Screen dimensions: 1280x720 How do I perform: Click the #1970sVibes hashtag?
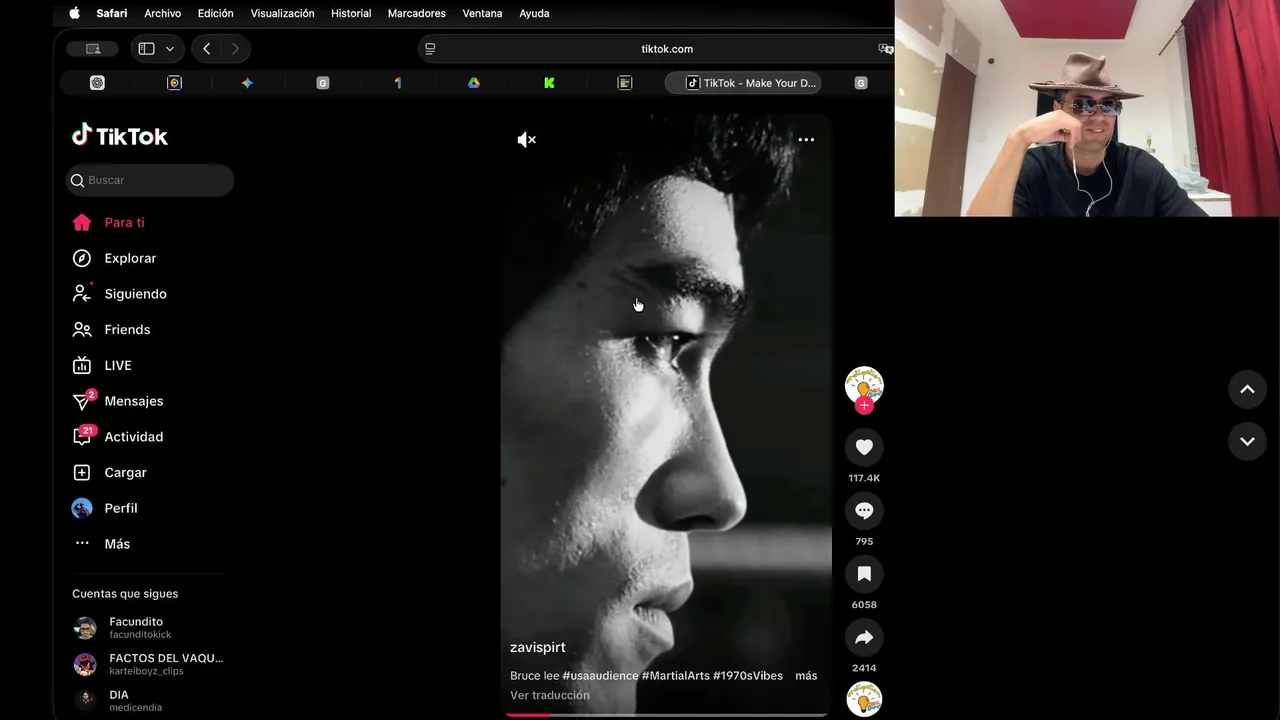click(748, 676)
